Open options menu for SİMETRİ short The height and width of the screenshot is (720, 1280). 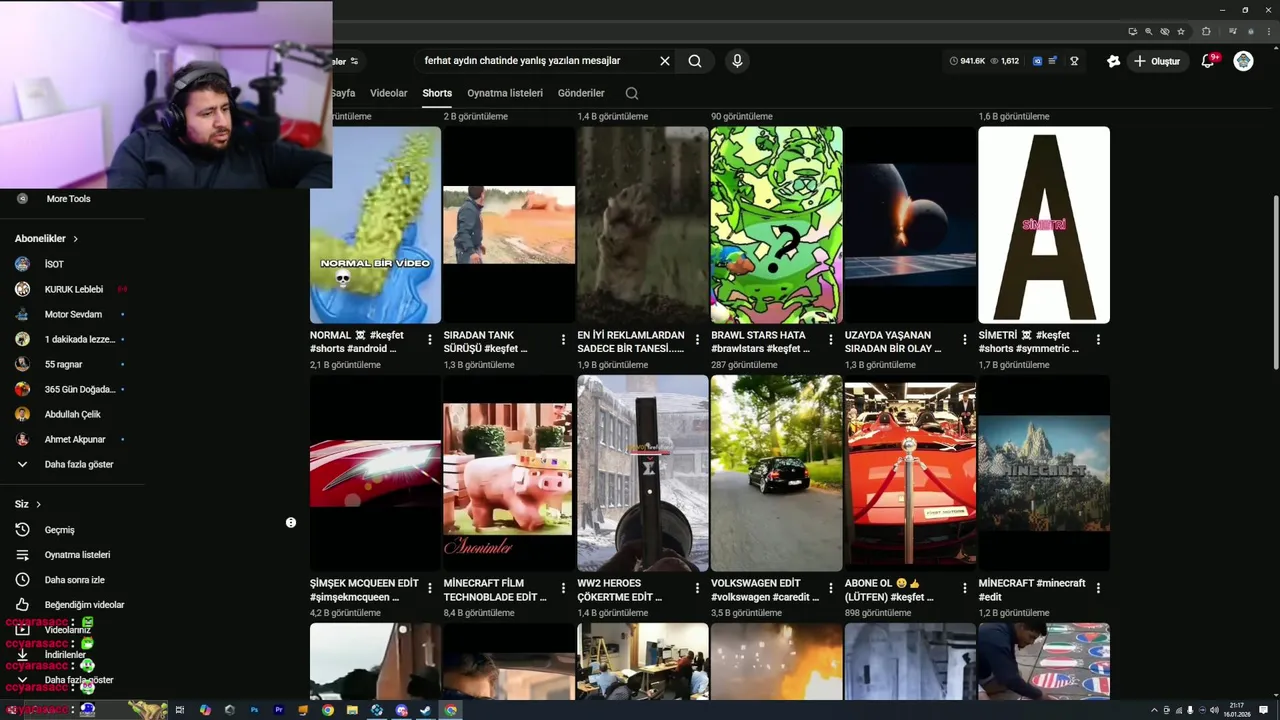1098,340
